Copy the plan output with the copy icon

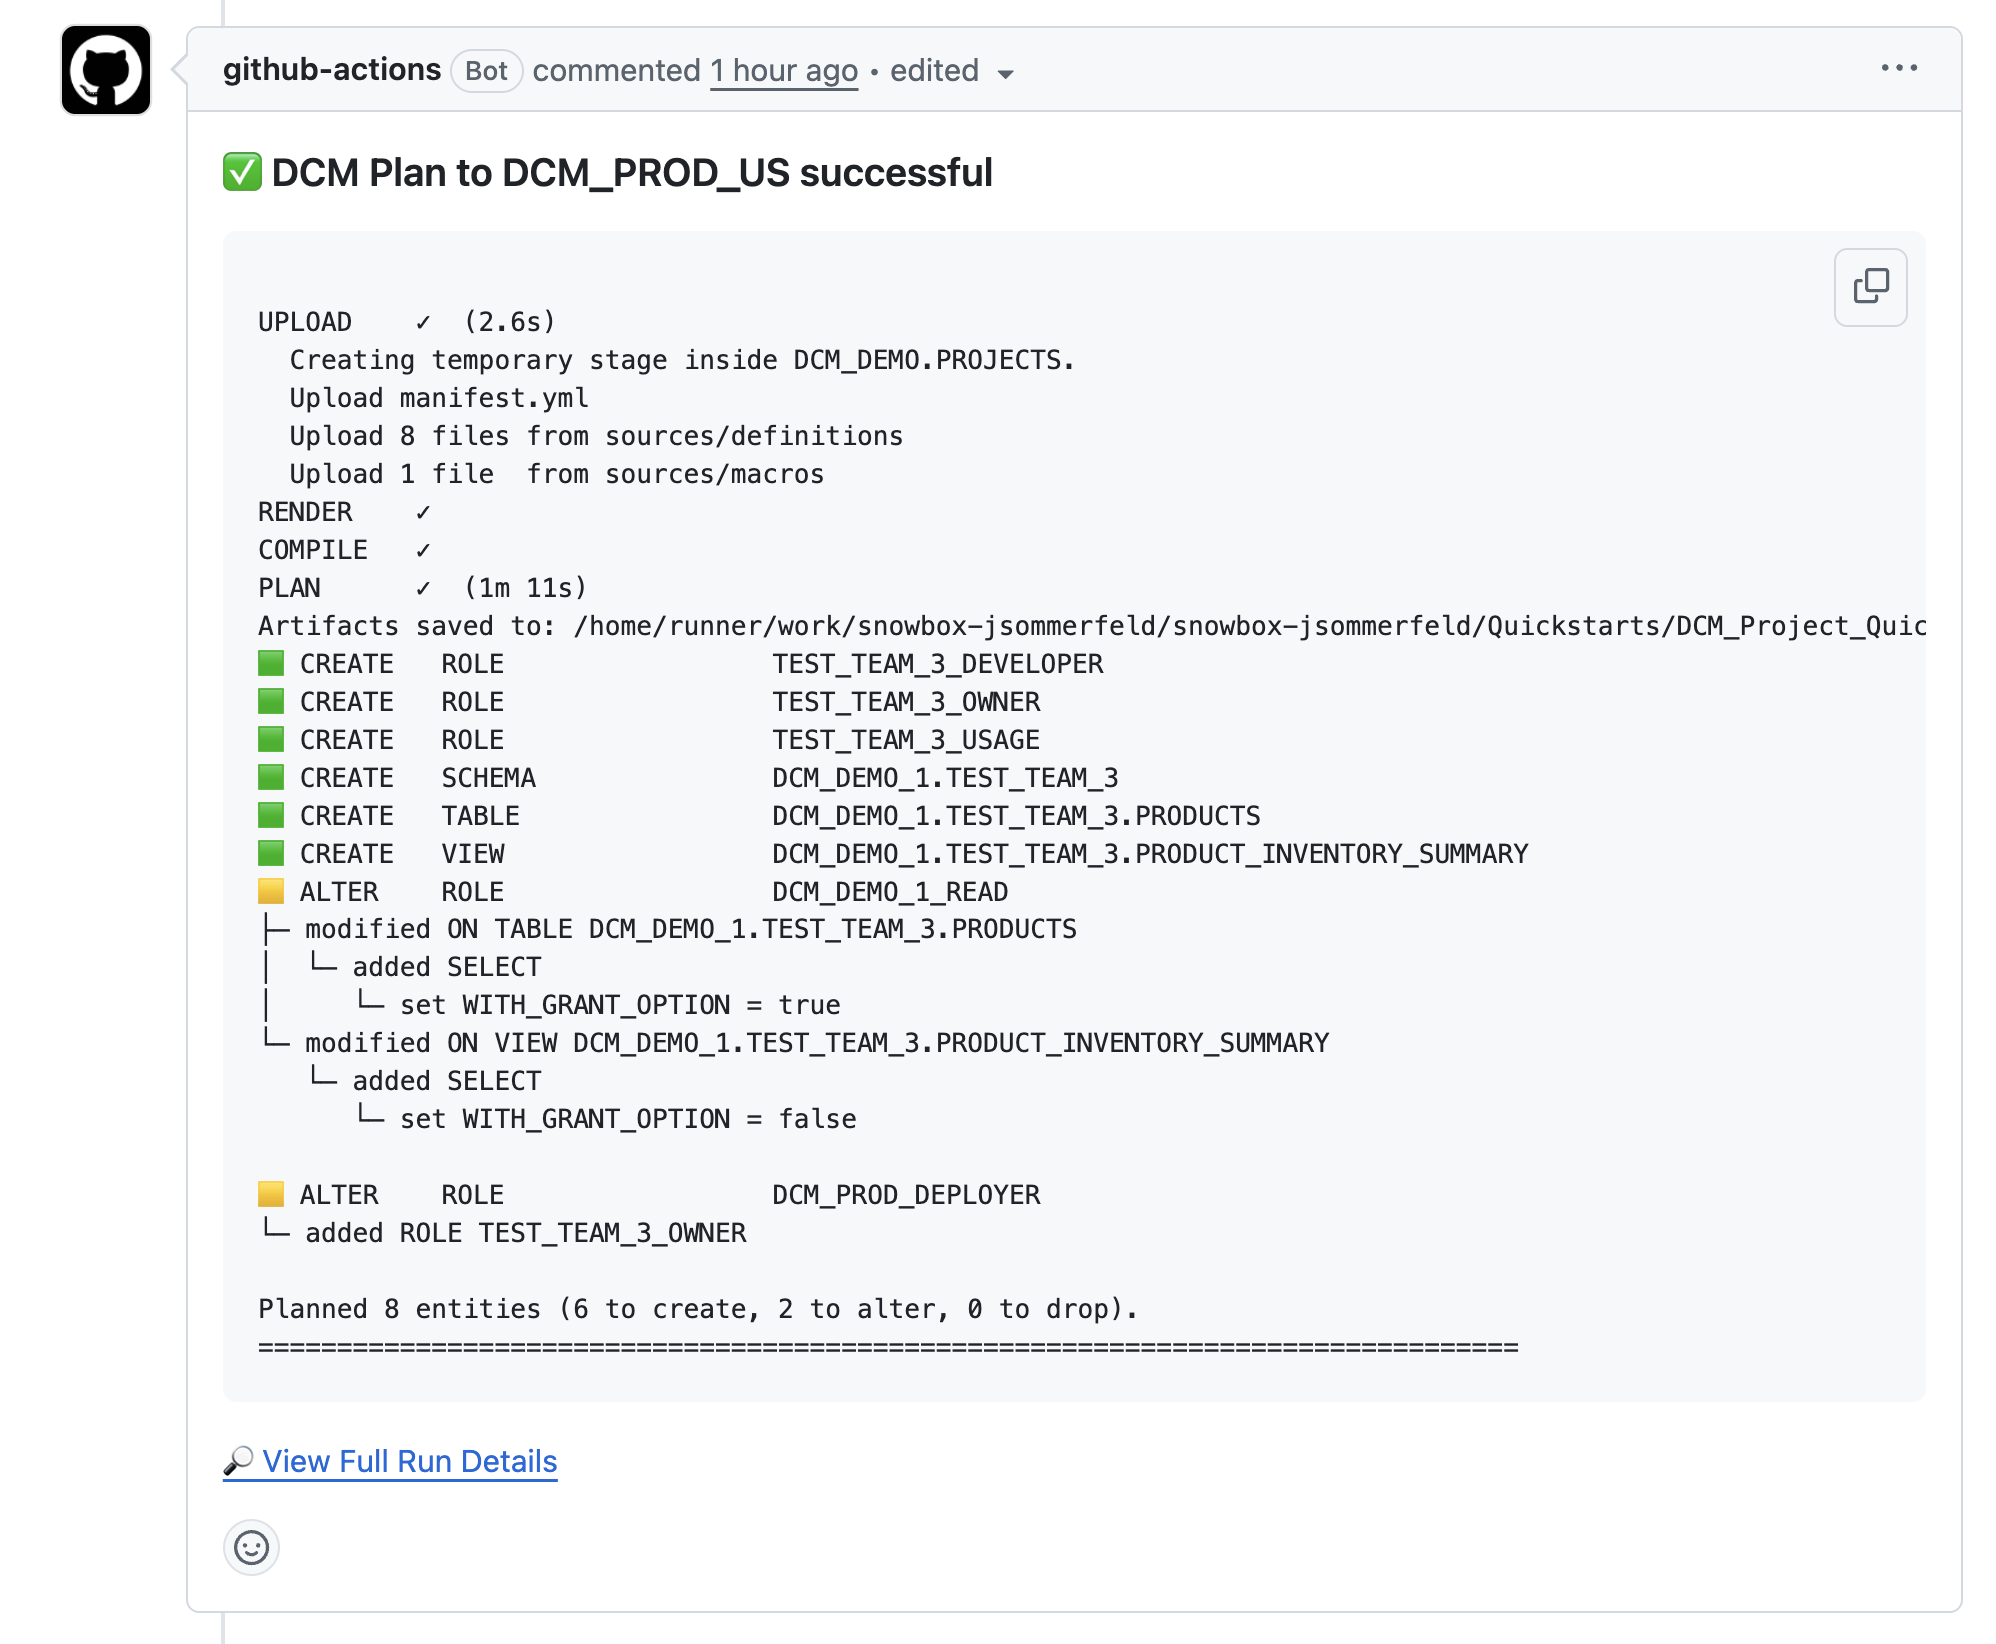1870,287
